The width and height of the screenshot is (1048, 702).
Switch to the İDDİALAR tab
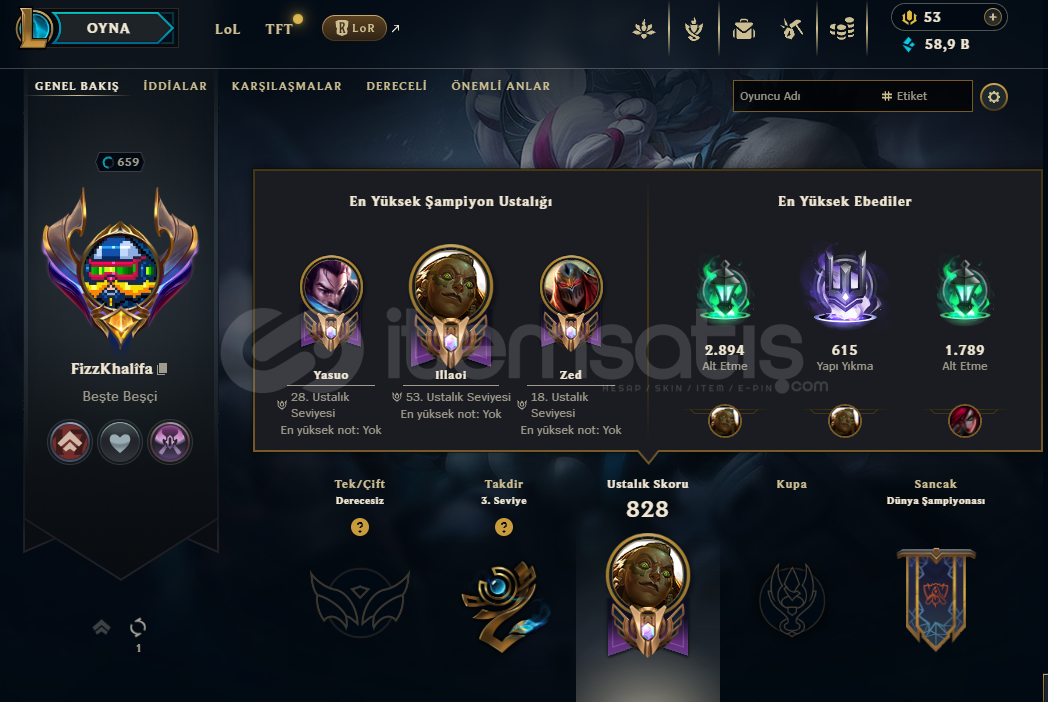[x=175, y=86]
